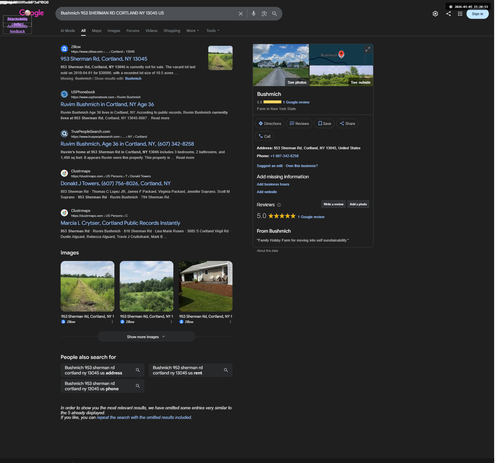Open the Google apps grid
The height and width of the screenshot is (463, 500).
pyautogui.click(x=460, y=14)
